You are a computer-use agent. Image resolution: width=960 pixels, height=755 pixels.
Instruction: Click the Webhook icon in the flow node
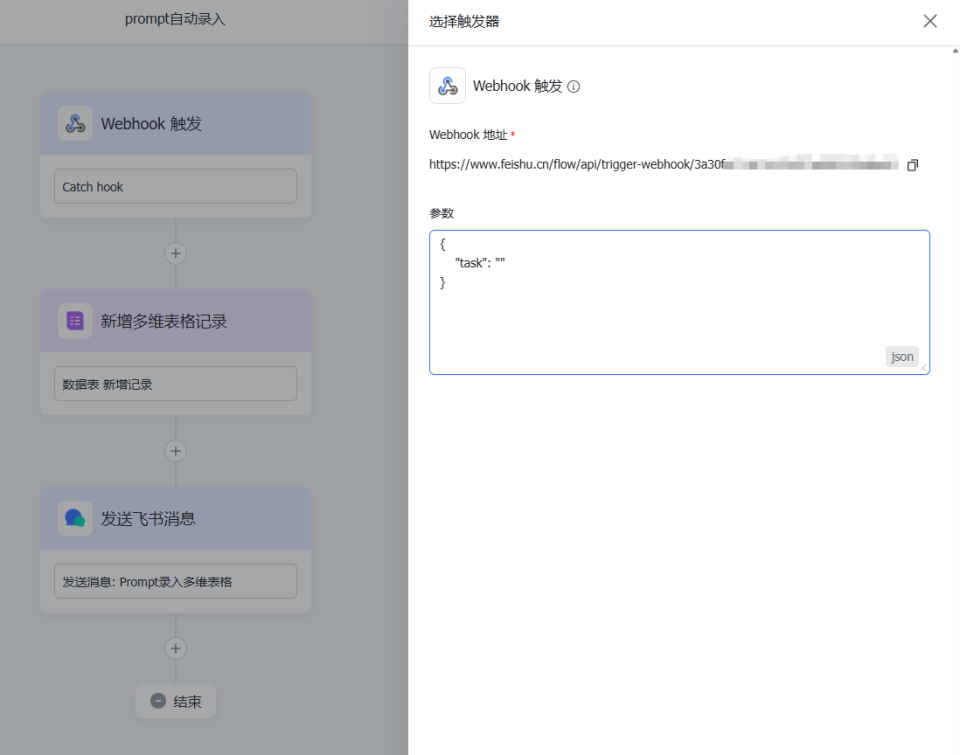(x=75, y=124)
